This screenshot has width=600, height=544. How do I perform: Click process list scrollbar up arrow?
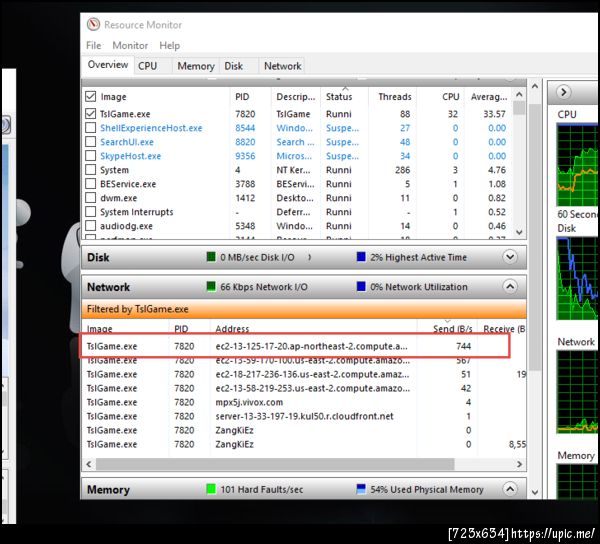519,94
